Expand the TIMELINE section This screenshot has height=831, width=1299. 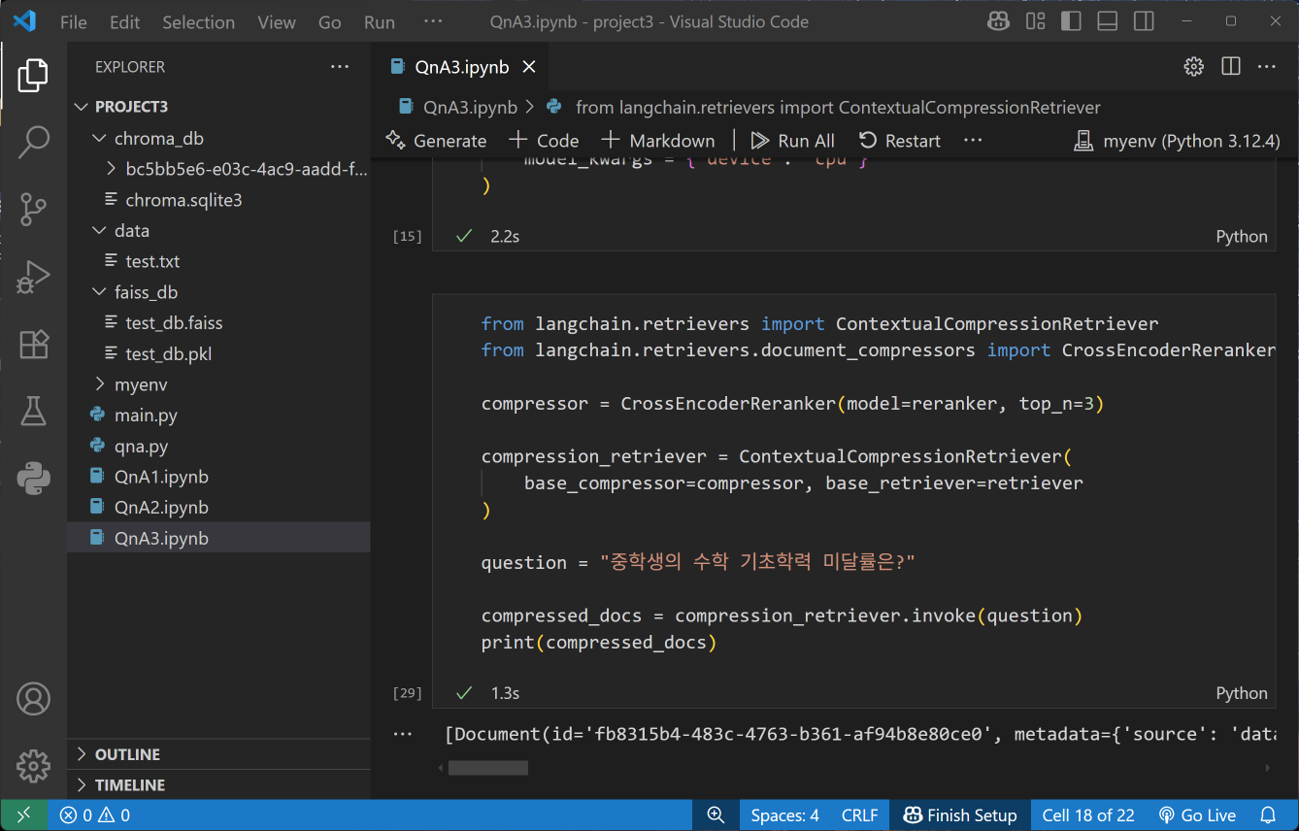218,785
